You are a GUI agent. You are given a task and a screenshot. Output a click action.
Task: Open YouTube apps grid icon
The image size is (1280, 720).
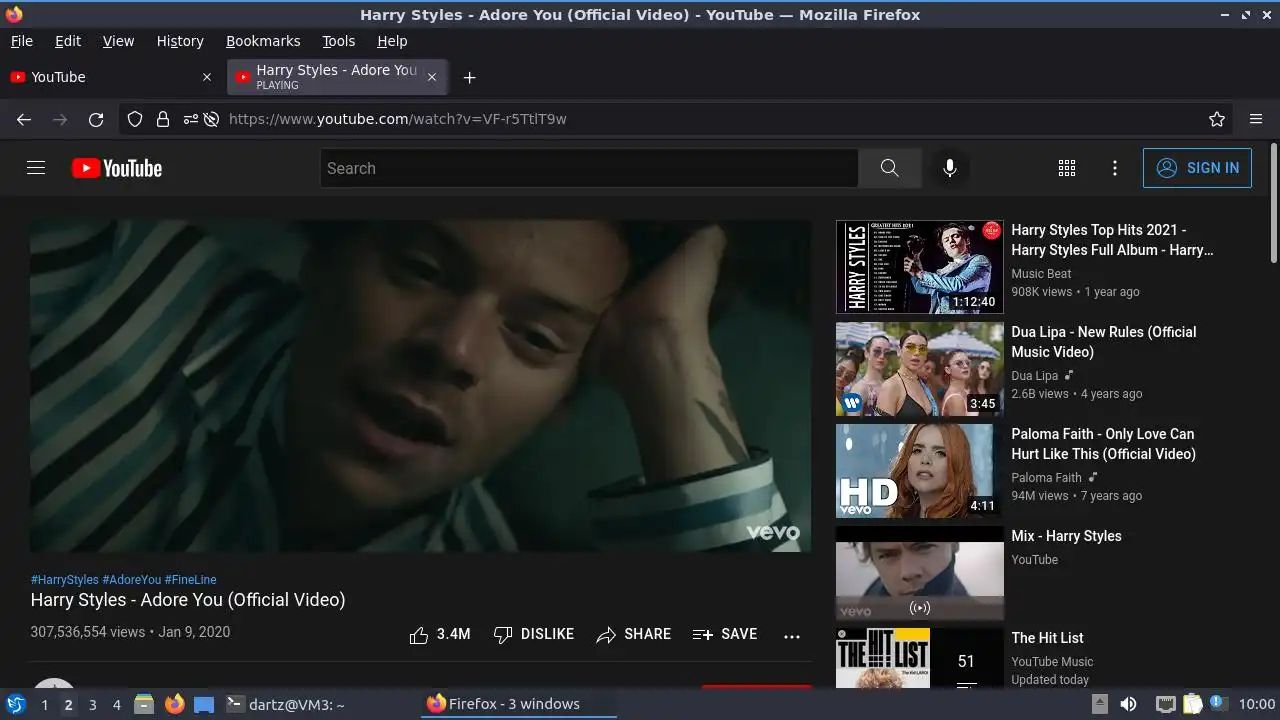pyautogui.click(x=1067, y=168)
